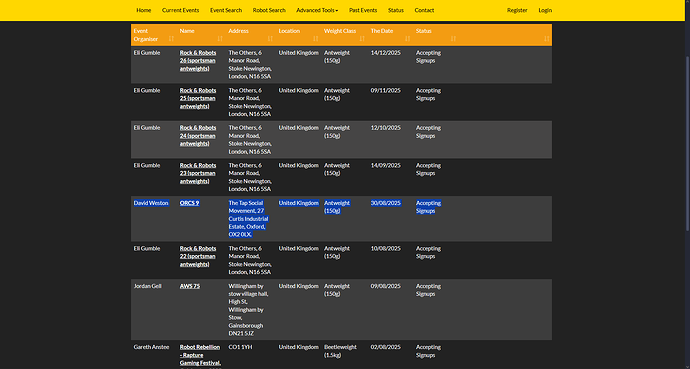Sort by Address column arrow icon
Screen dimensions: 690x369
click(270, 39)
